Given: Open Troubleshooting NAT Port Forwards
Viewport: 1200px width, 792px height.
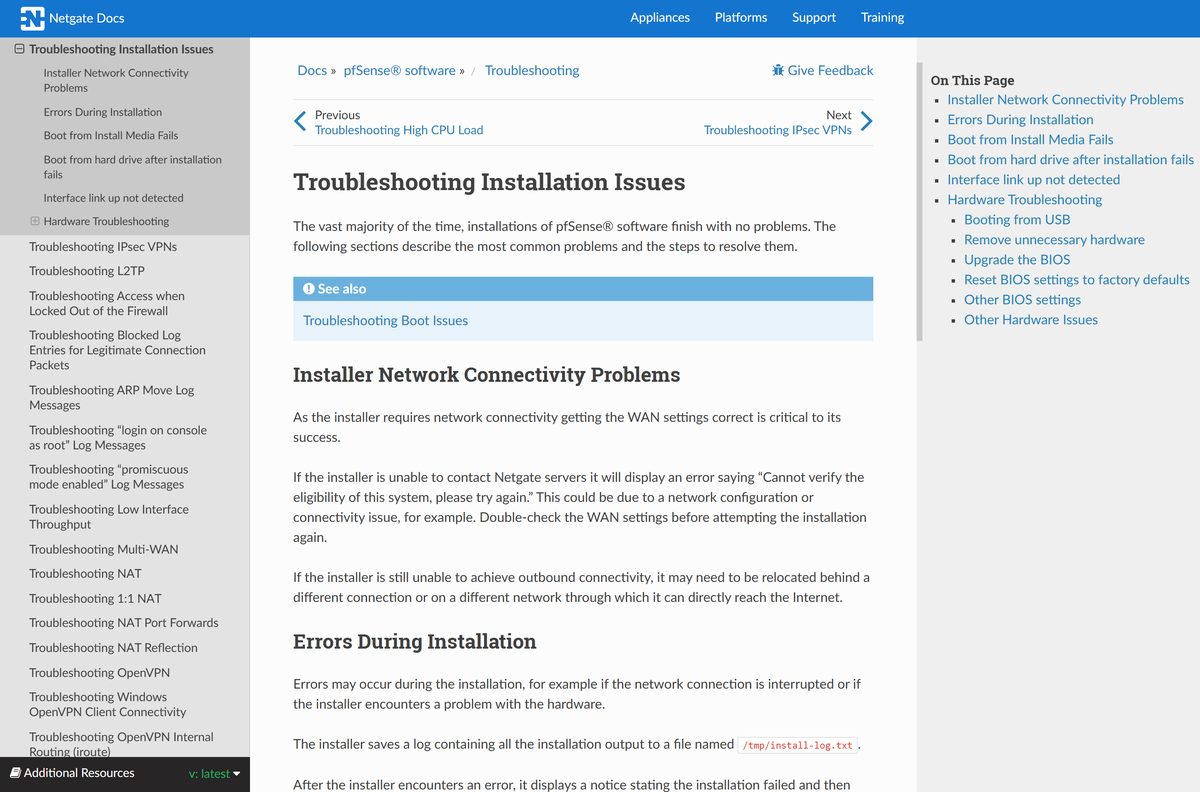Looking at the screenshot, I should tap(123, 622).
